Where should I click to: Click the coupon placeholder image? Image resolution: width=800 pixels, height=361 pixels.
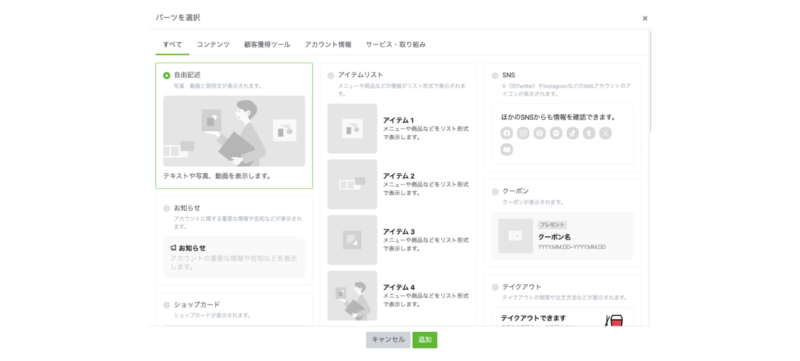515,236
